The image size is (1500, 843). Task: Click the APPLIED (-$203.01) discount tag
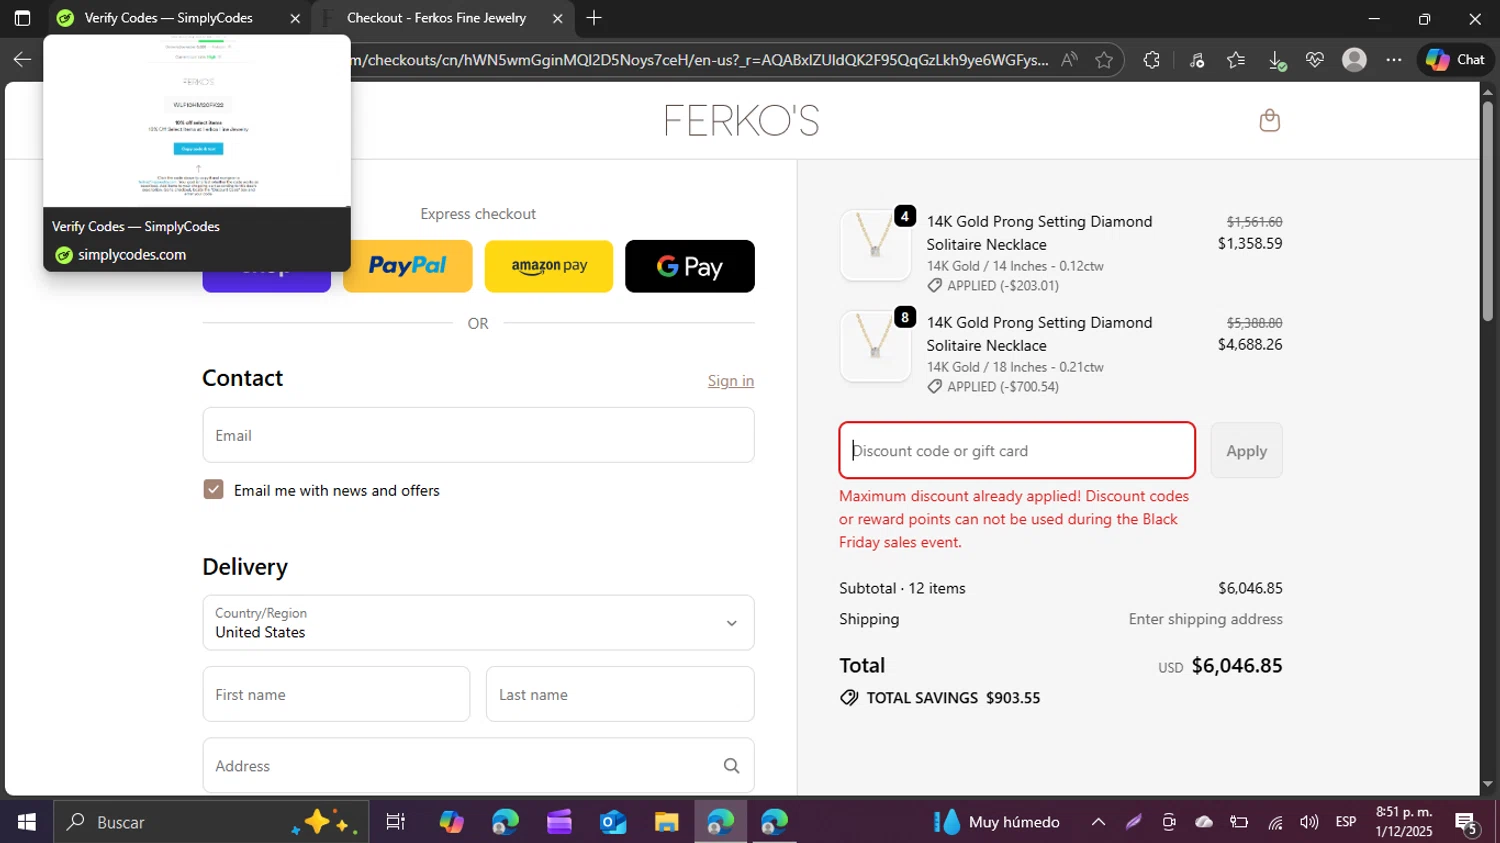[x=993, y=286]
